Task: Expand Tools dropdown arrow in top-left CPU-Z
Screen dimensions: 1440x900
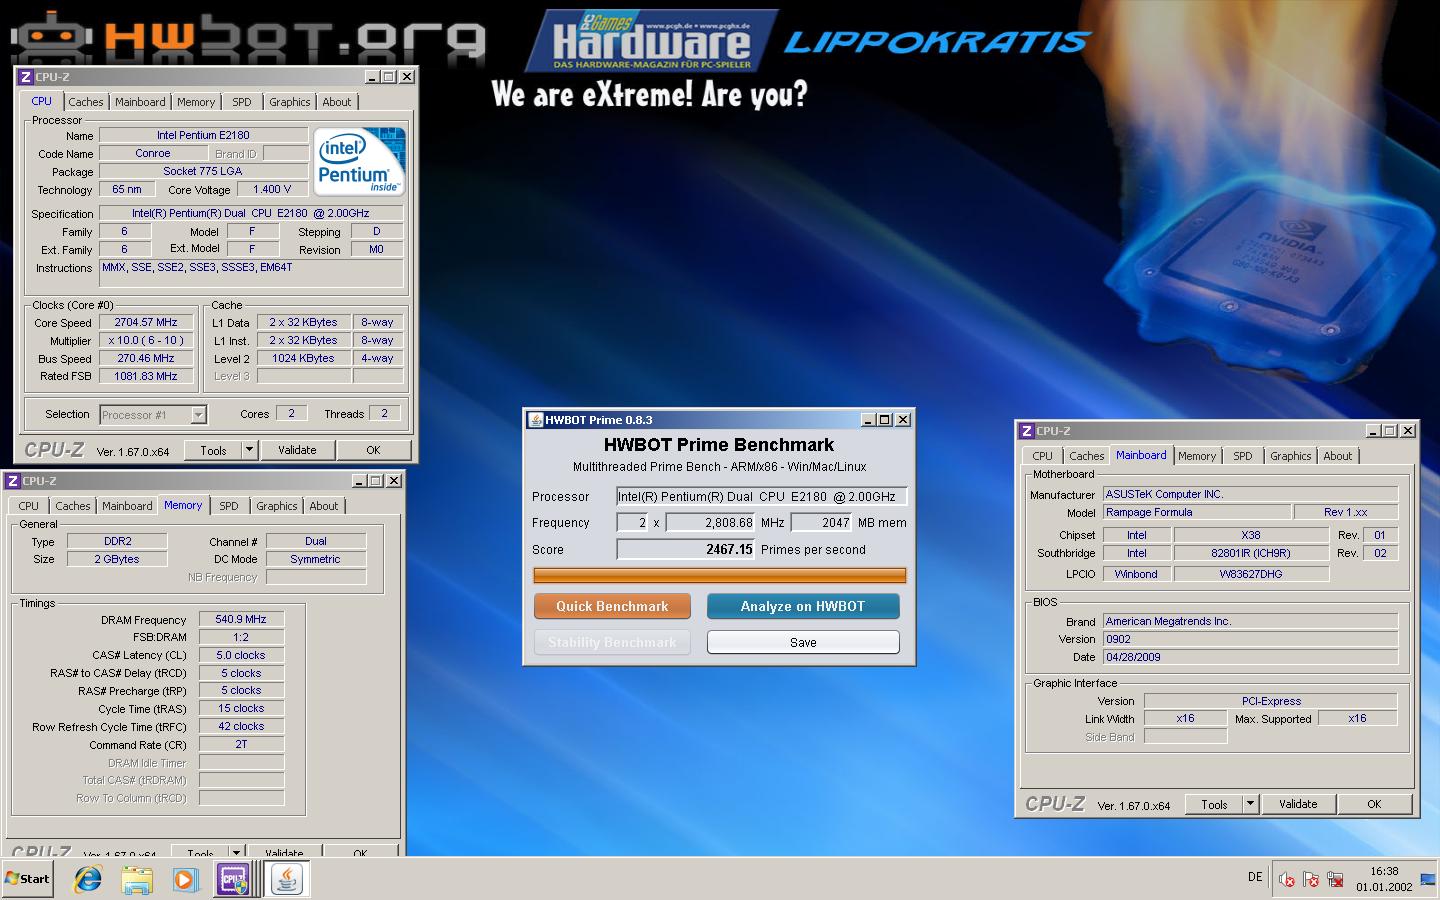Action: point(250,450)
